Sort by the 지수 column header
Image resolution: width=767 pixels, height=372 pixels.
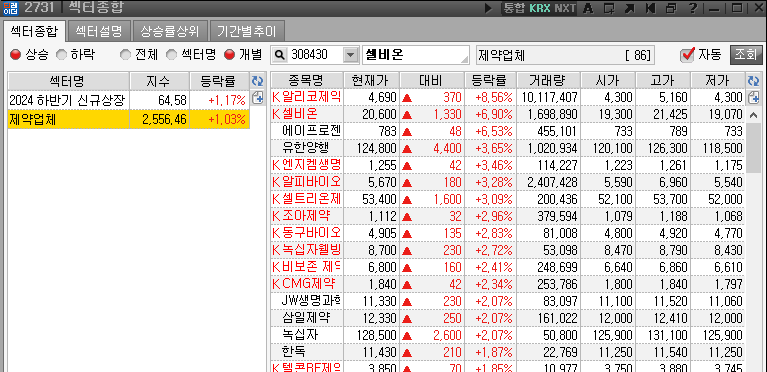coord(159,81)
